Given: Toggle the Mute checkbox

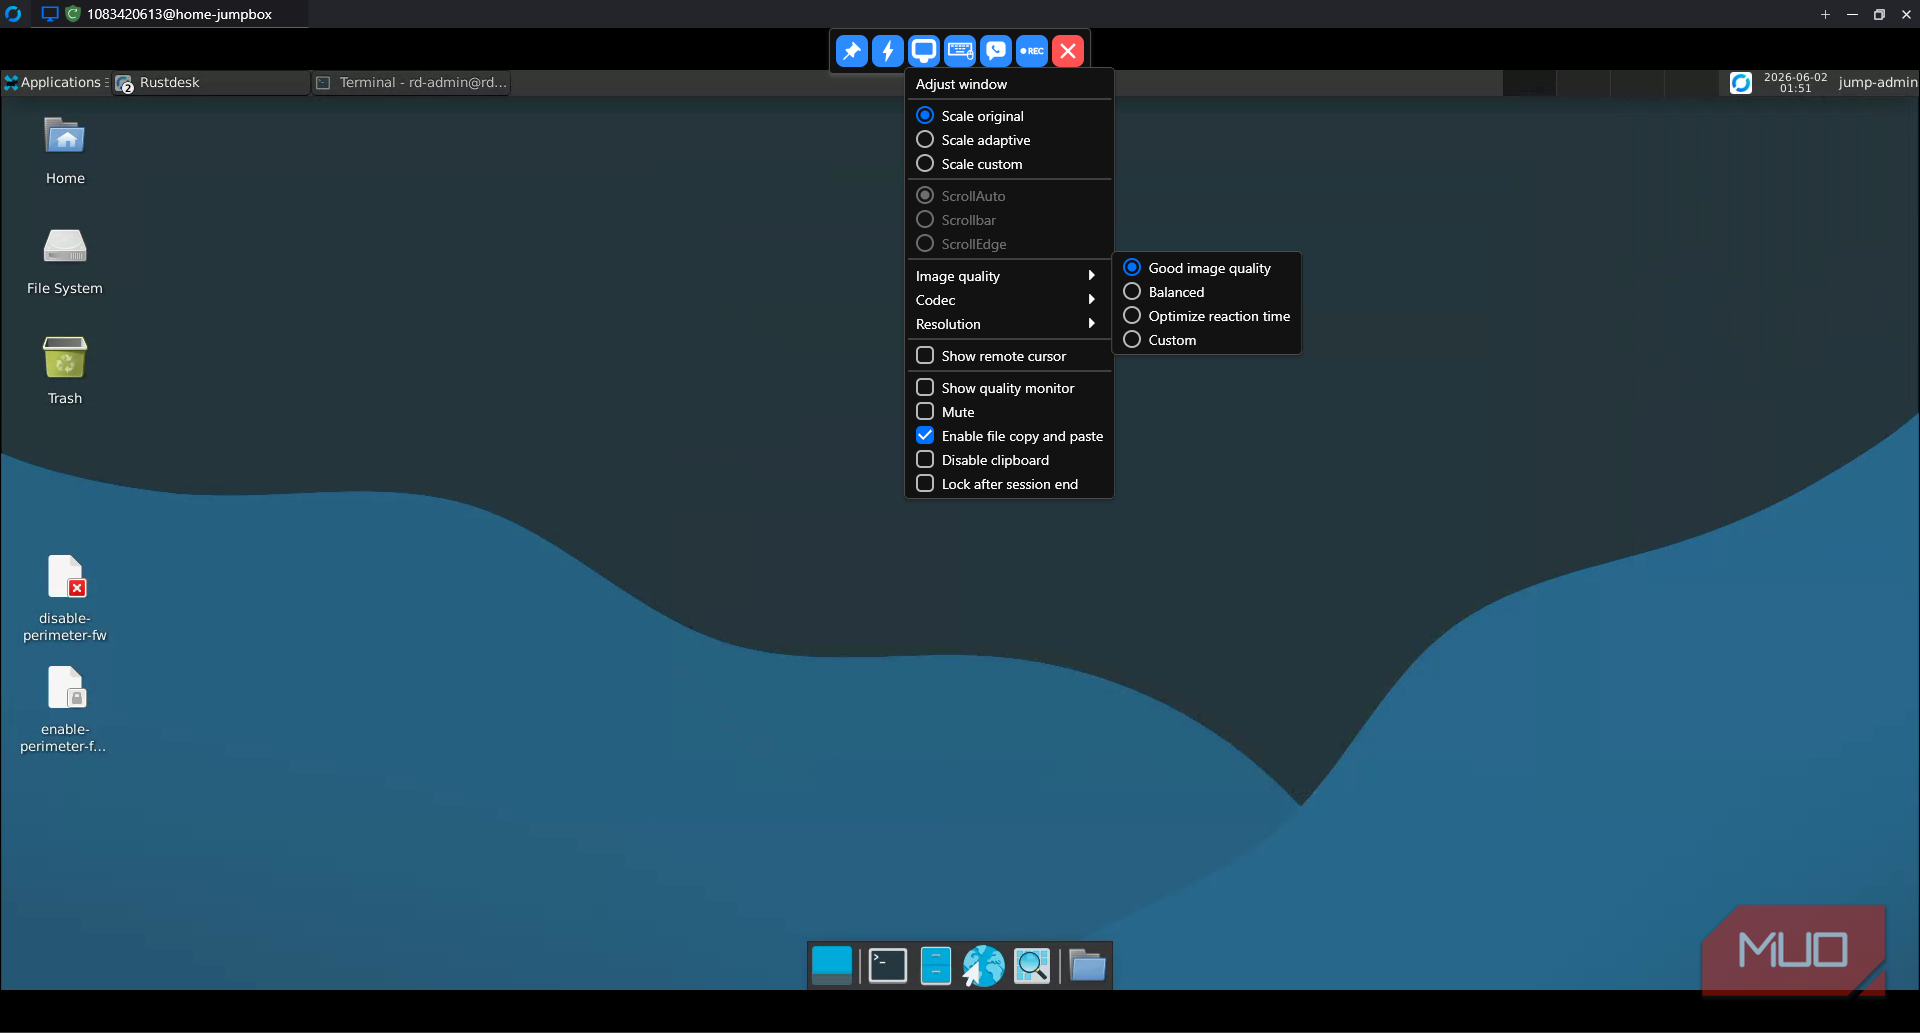Looking at the screenshot, I should click(x=1009, y=412).
